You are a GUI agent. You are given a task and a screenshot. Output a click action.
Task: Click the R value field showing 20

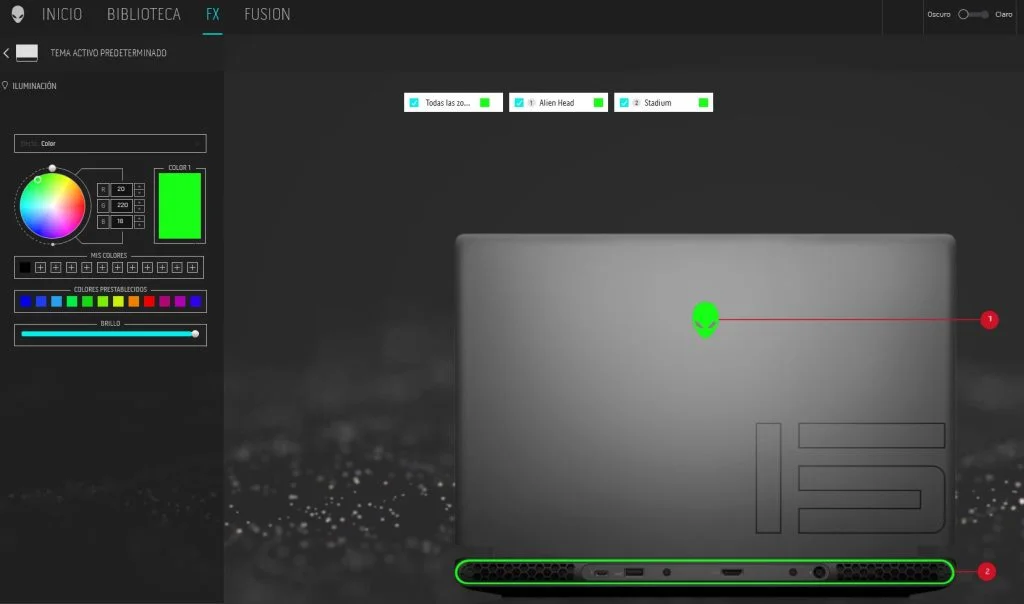point(121,189)
